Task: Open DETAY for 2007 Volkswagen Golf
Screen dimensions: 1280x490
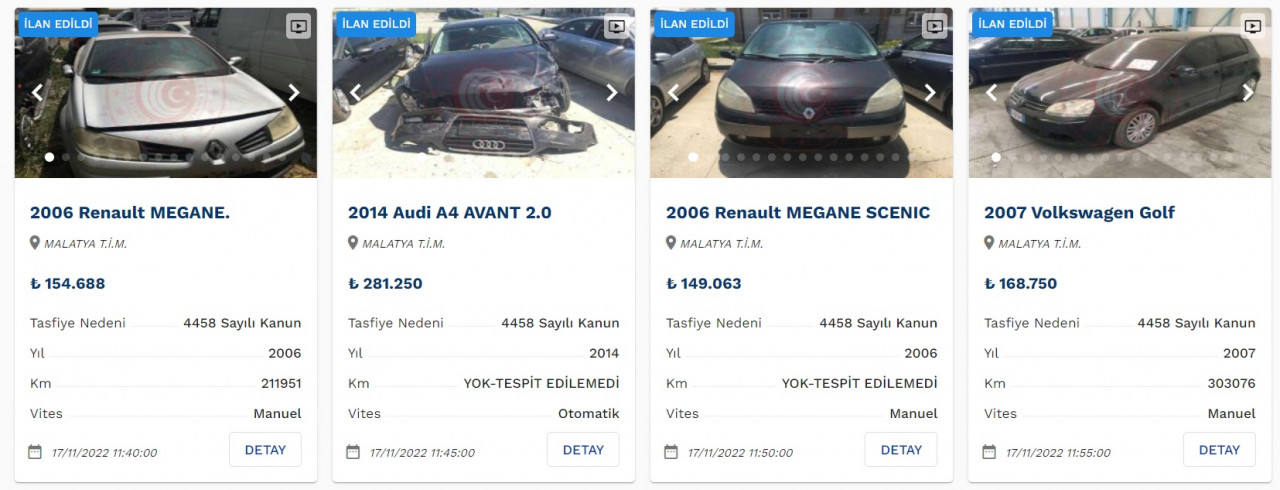Action: pyautogui.click(x=1219, y=450)
